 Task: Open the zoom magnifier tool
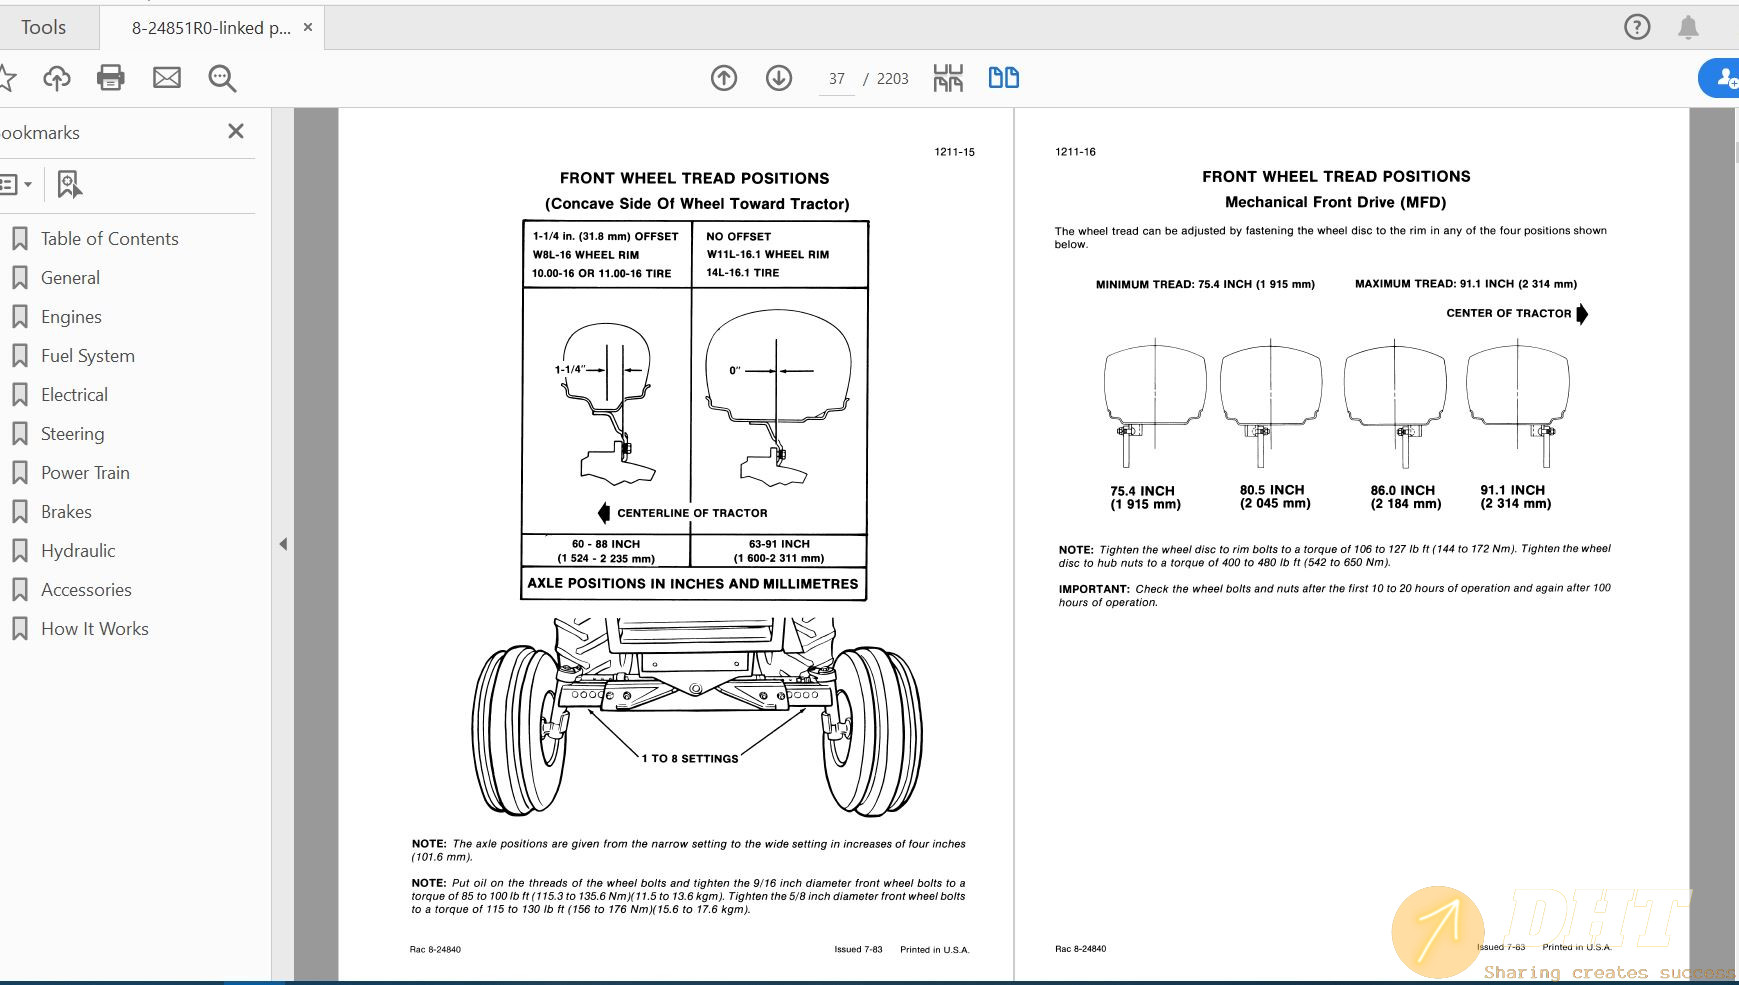222,78
